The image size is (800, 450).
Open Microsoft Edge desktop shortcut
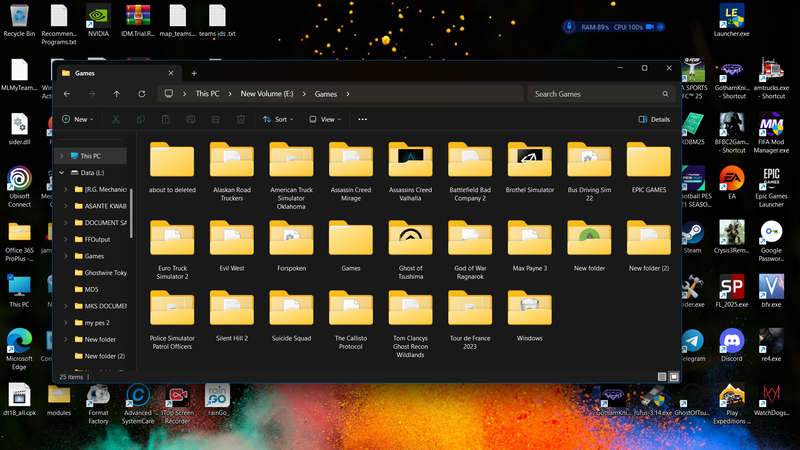(19, 349)
